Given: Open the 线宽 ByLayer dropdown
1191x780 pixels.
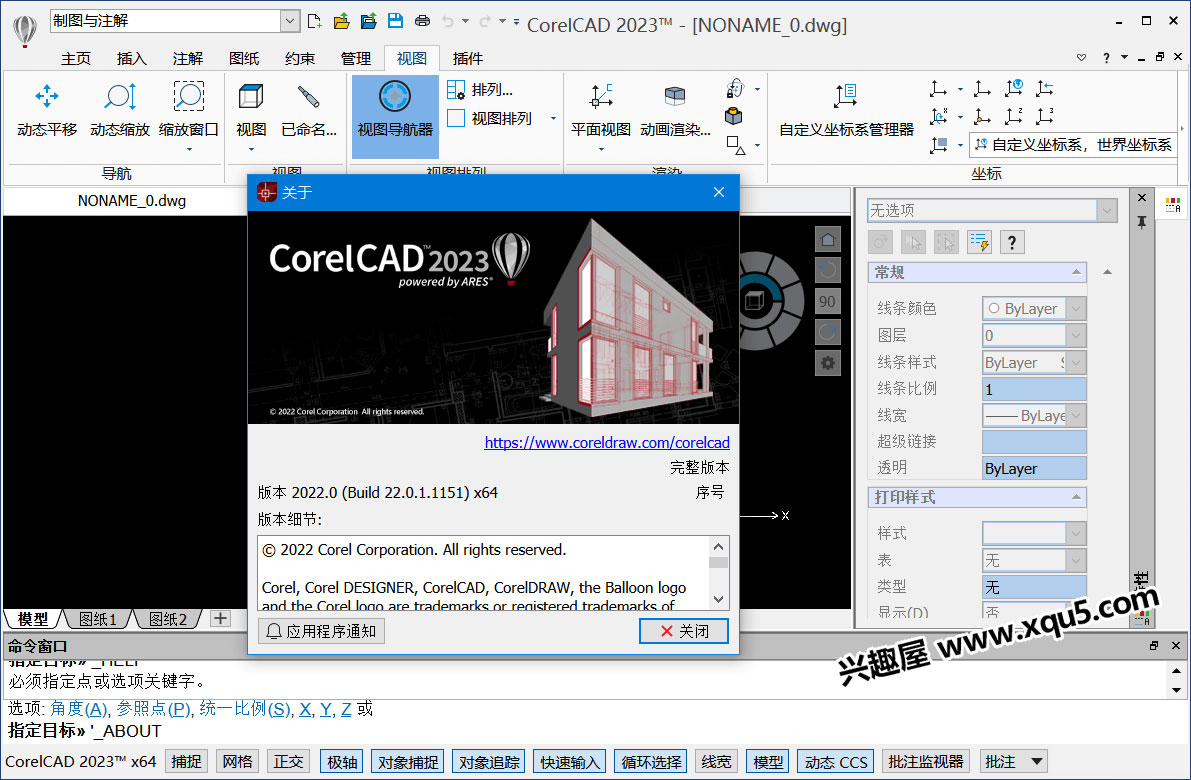Looking at the screenshot, I should [1076, 415].
